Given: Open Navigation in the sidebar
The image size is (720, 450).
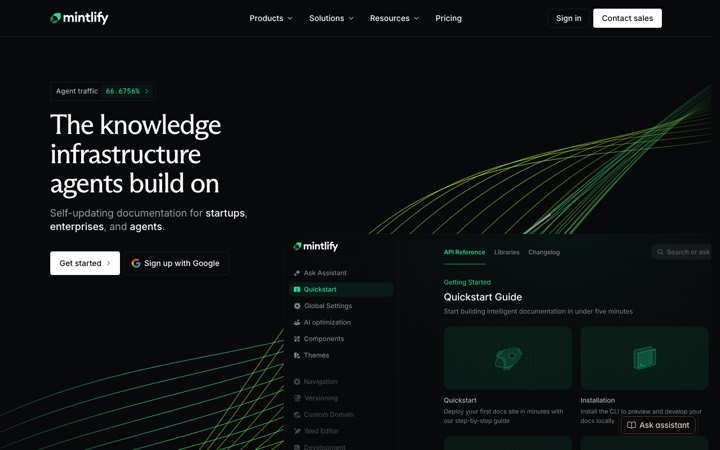Looking at the screenshot, I should [341, 382].
